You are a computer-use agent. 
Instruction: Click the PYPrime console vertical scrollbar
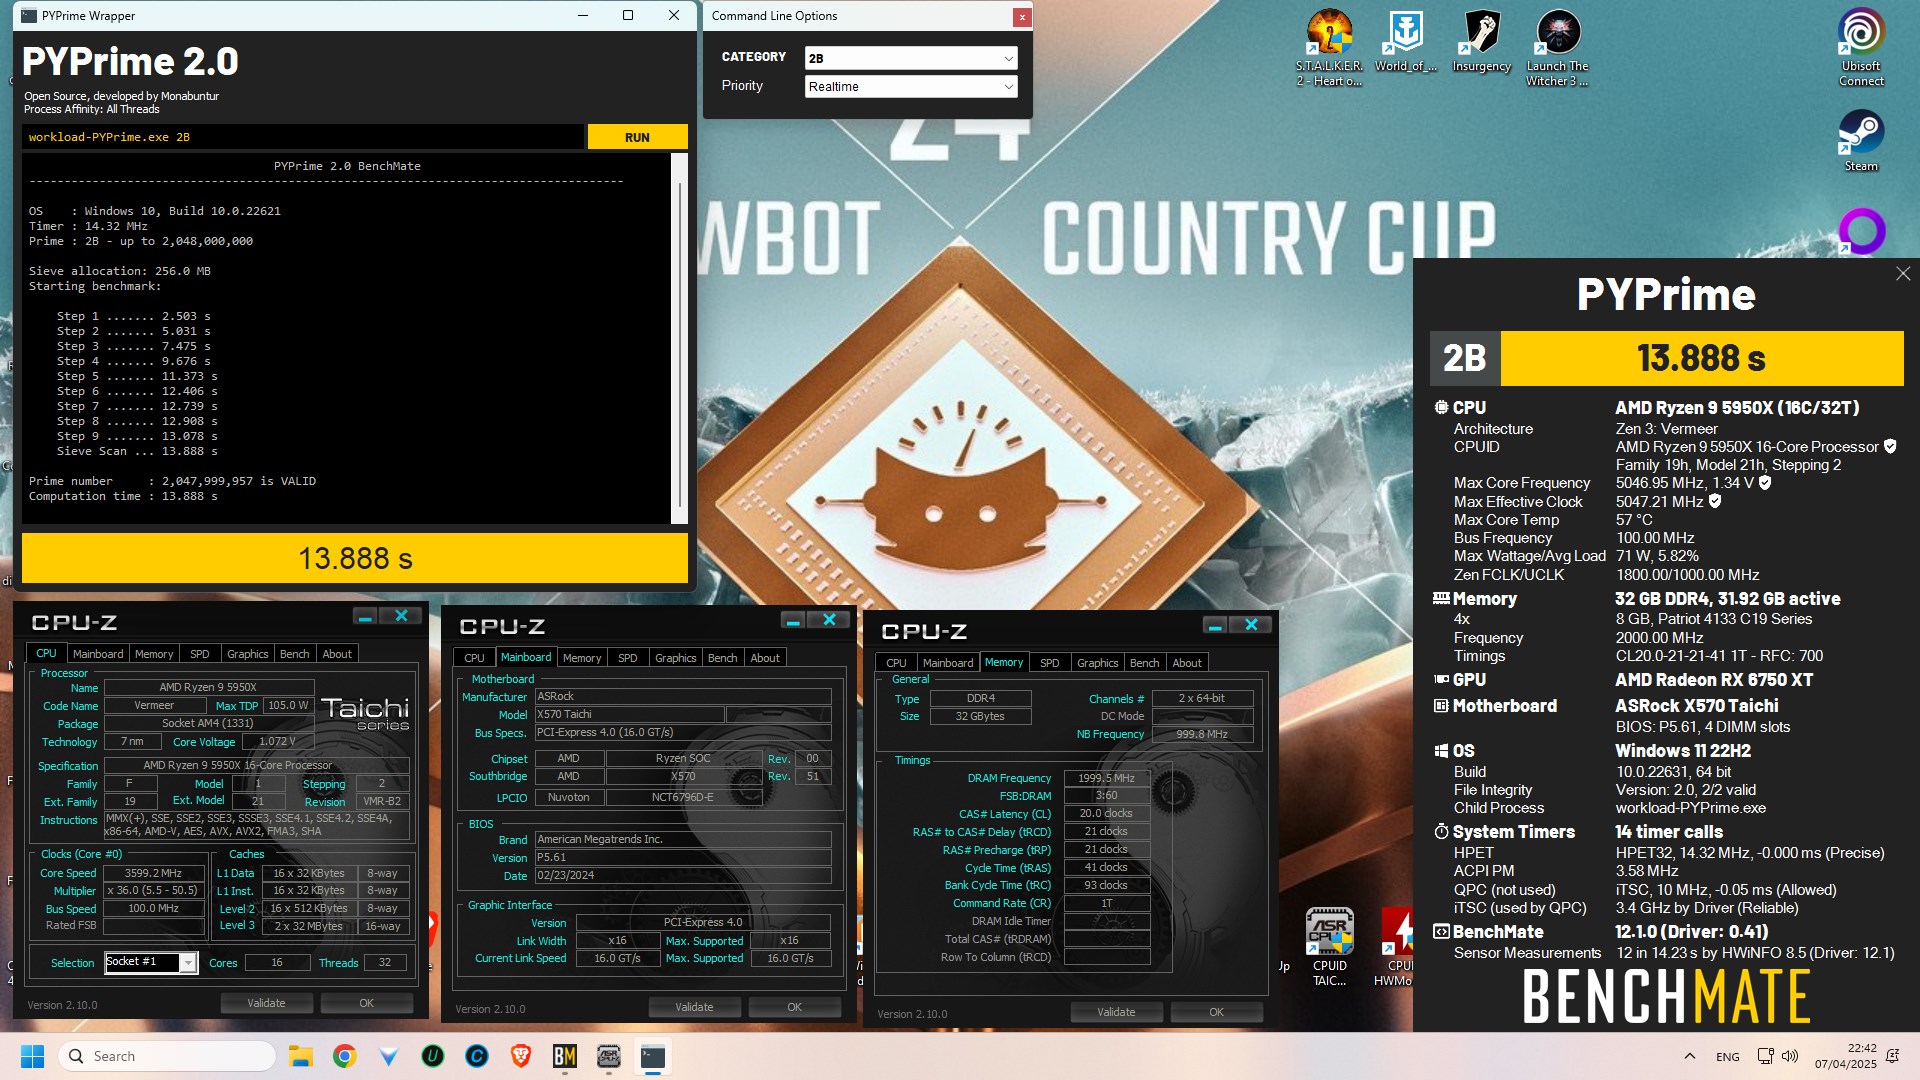[x=680, y=337]
